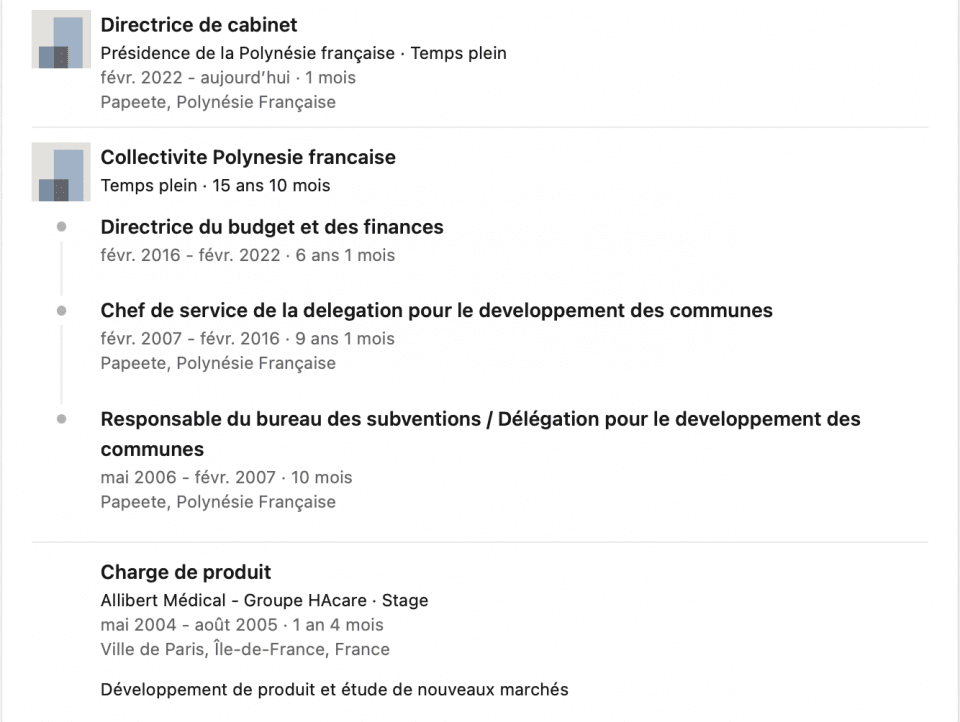Select the Développement de produit description text

pyautogui.click(x=334, y=690)
